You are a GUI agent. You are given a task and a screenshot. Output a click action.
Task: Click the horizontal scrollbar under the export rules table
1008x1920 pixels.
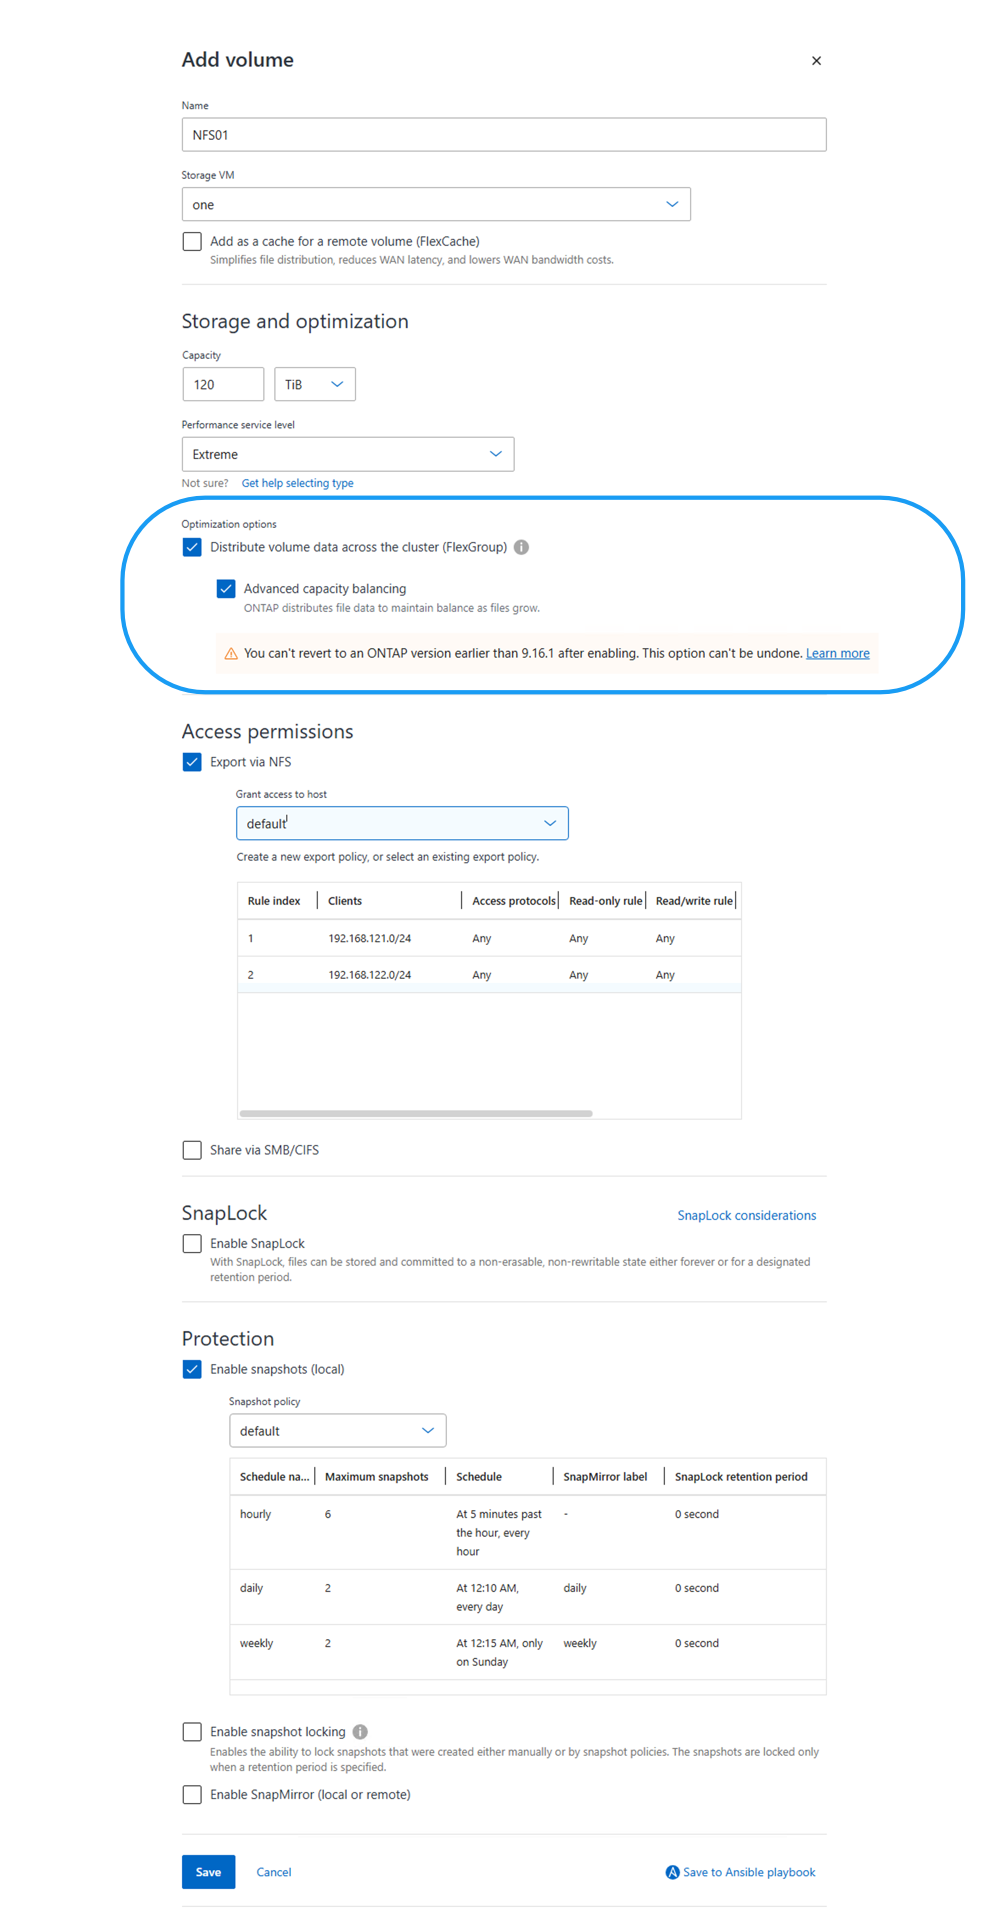pyautogui.click(x=416, y=1112)
